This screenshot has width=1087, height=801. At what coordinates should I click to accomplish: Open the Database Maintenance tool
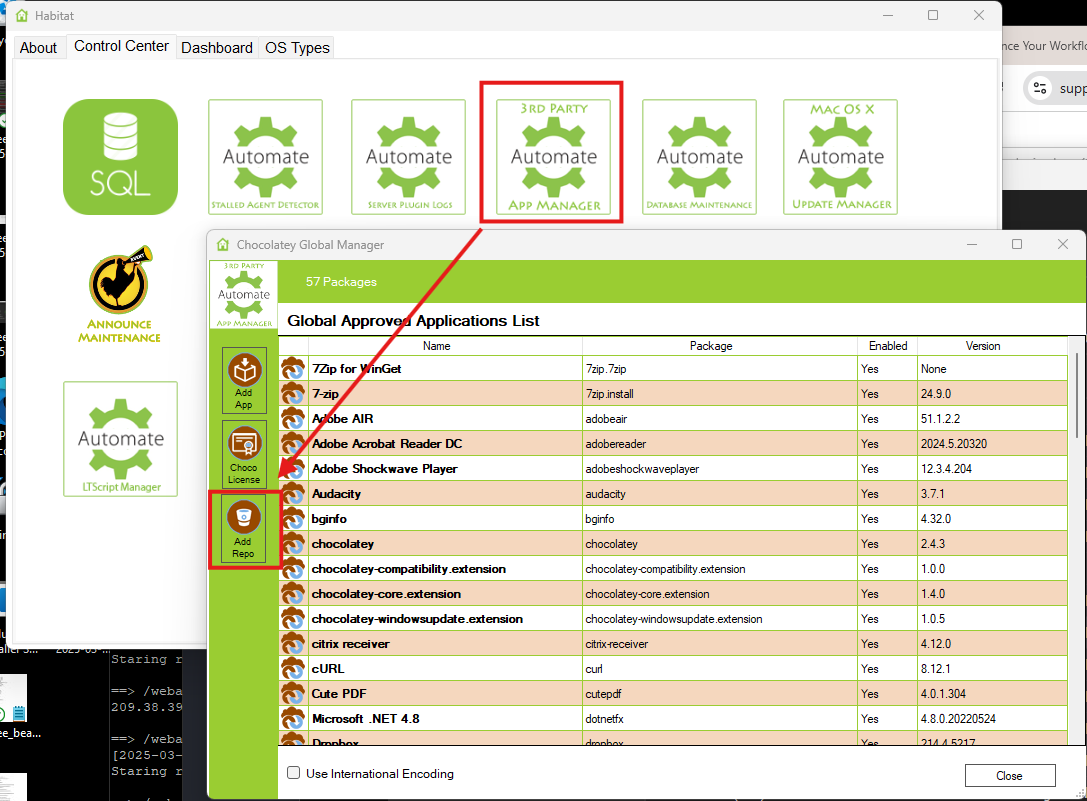[x=699, y=157]
